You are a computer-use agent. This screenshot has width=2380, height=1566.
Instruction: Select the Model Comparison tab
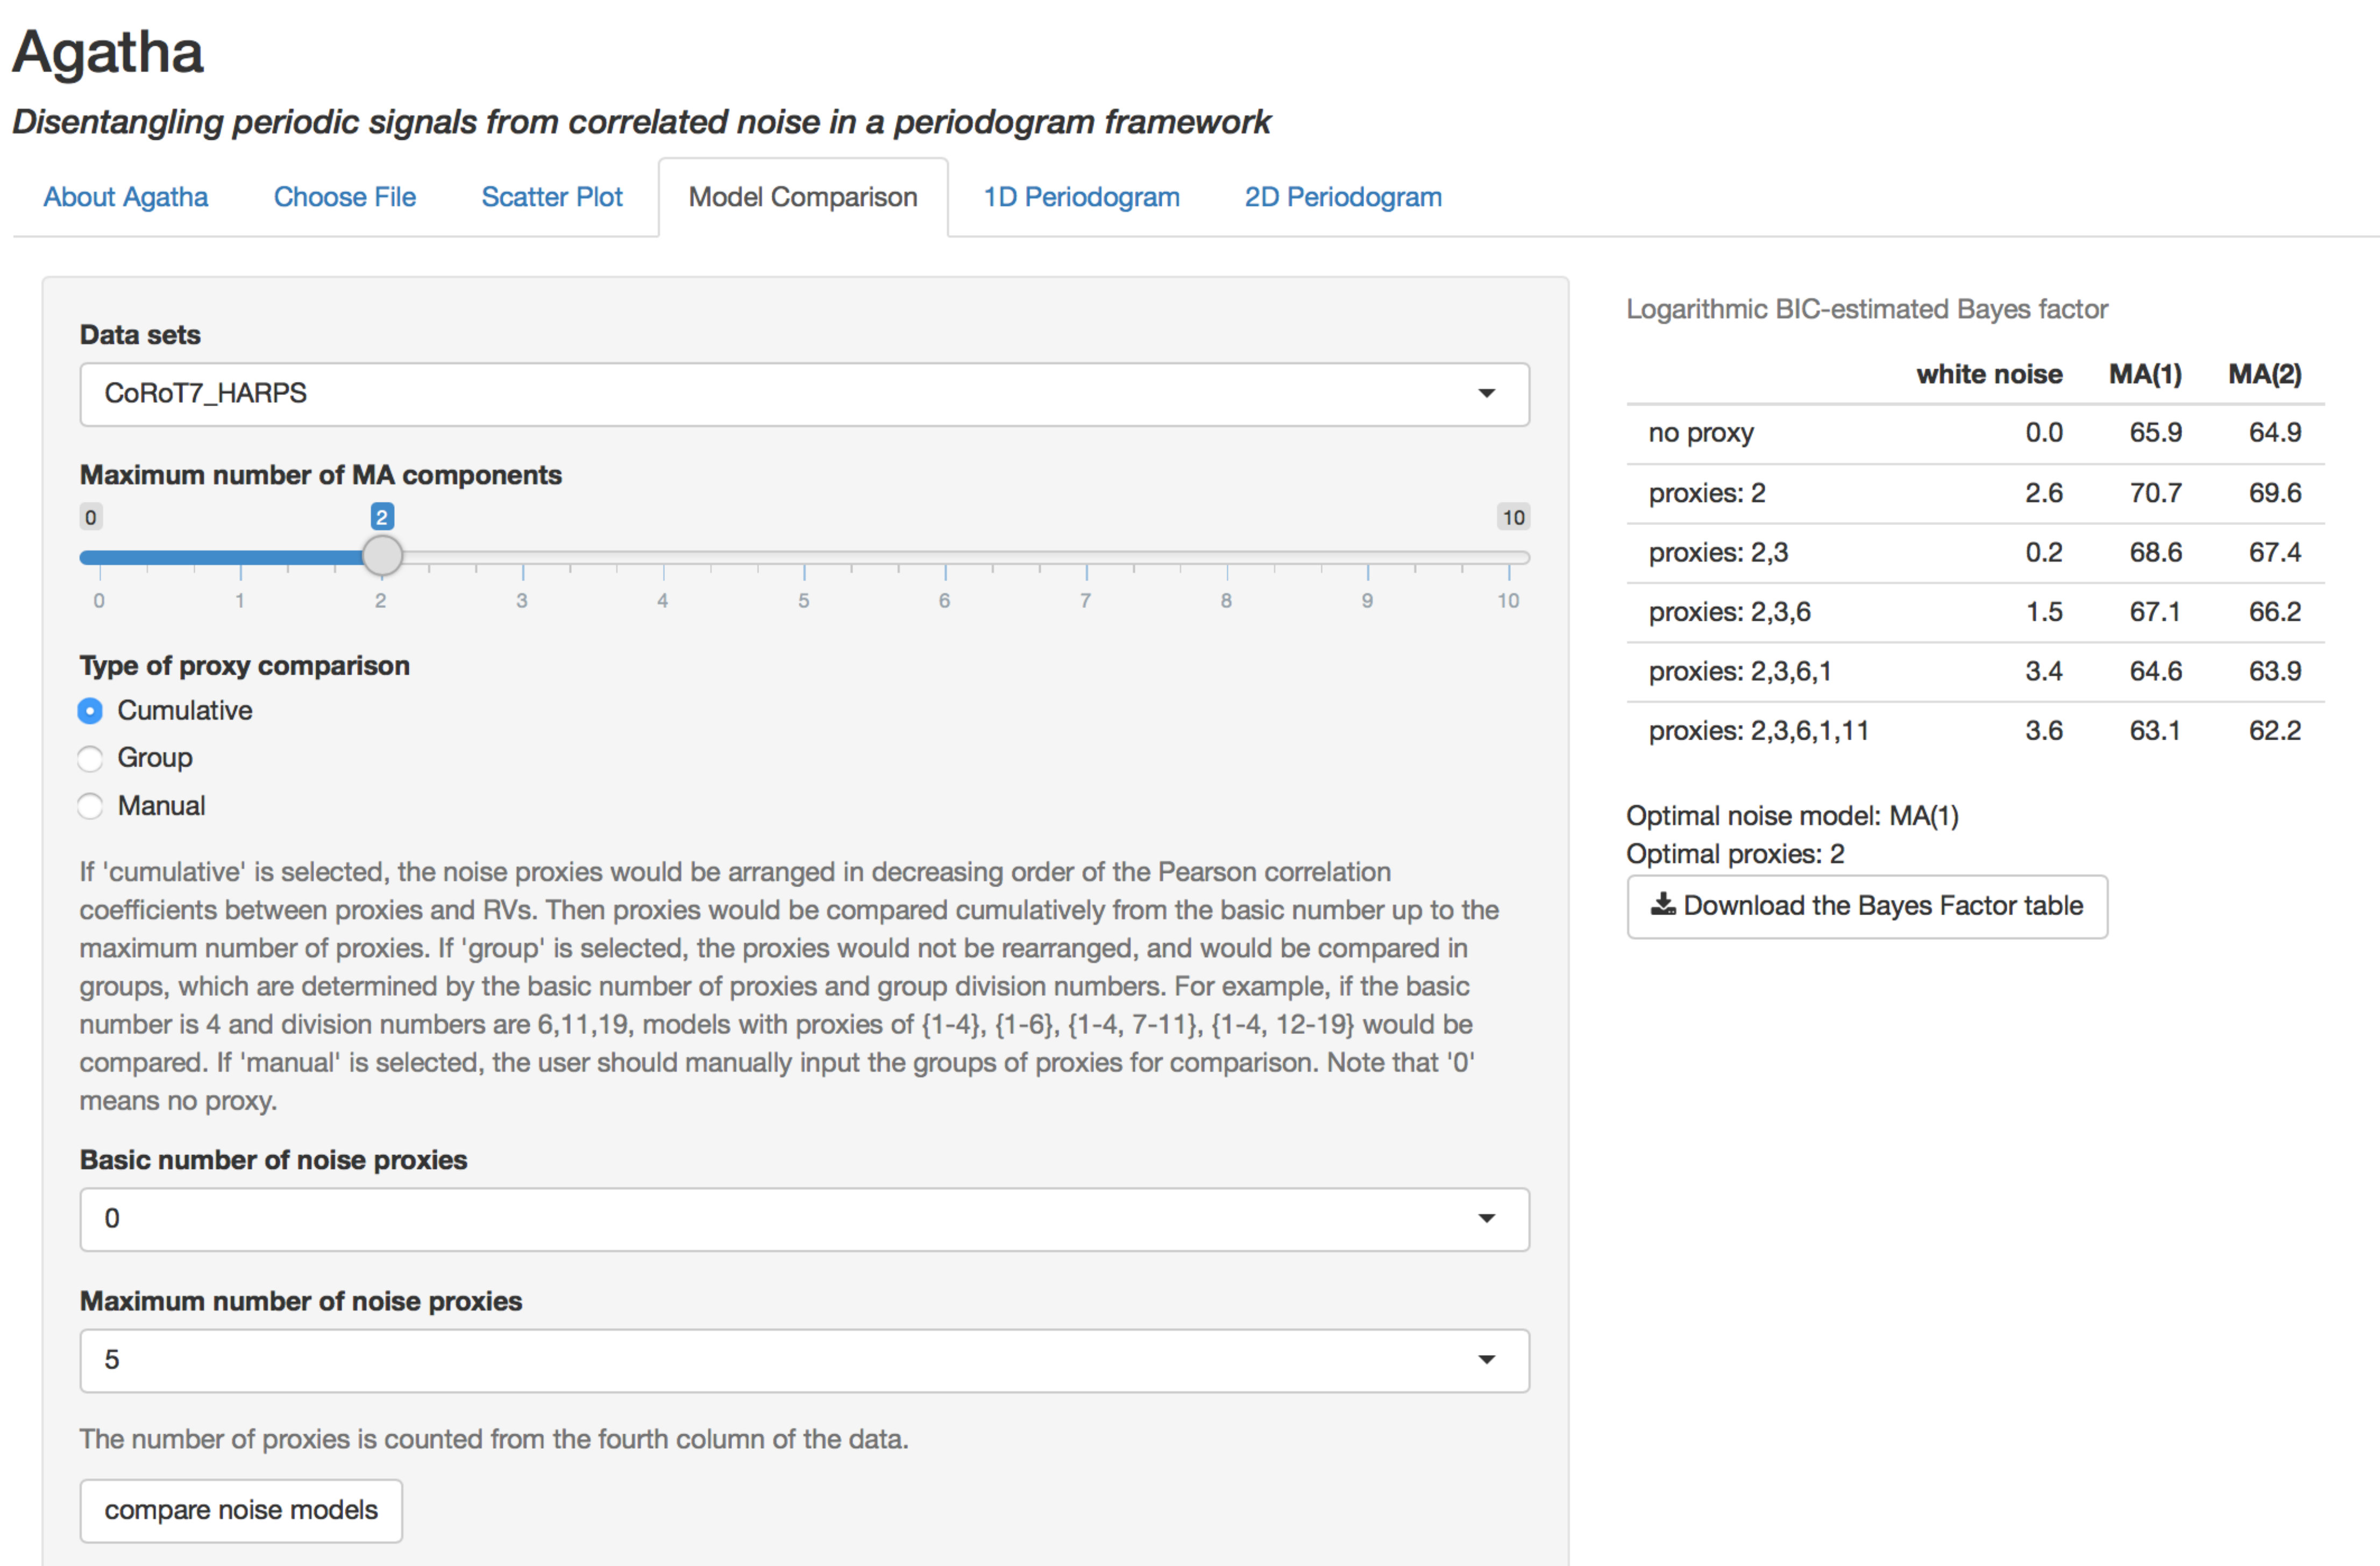(x=803, y=197)
